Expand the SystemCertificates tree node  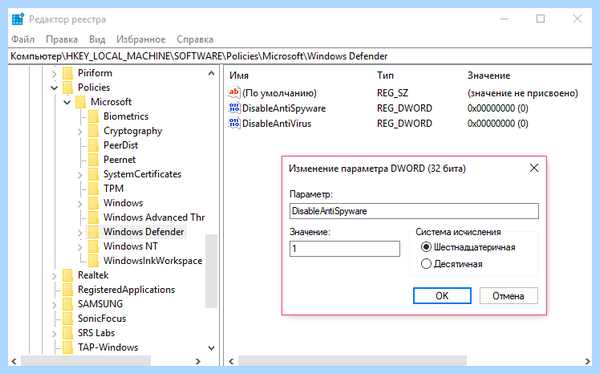tap(80, 175)
